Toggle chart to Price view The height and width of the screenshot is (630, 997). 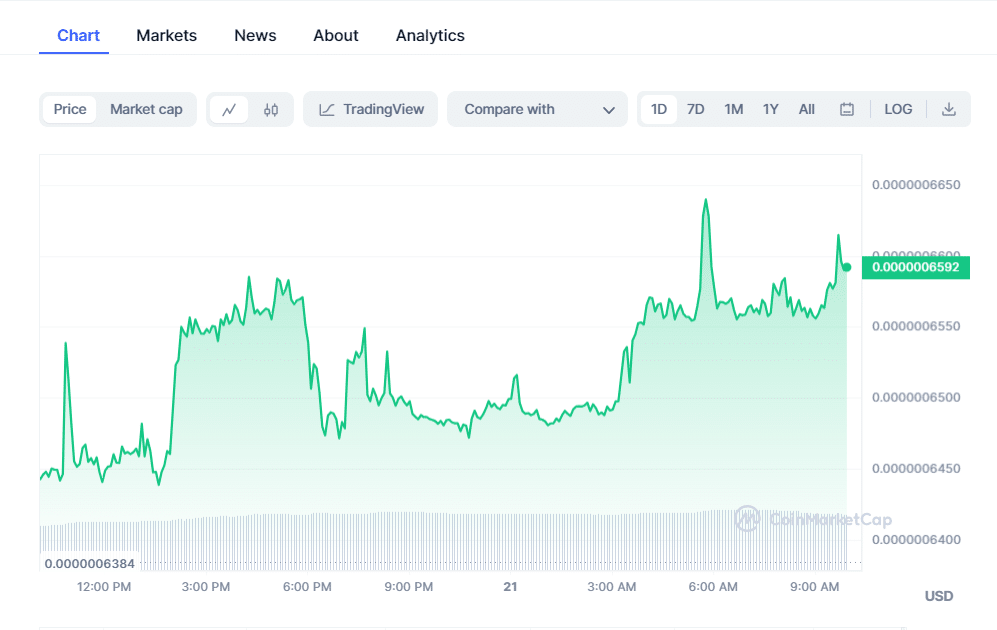(70, 110)
